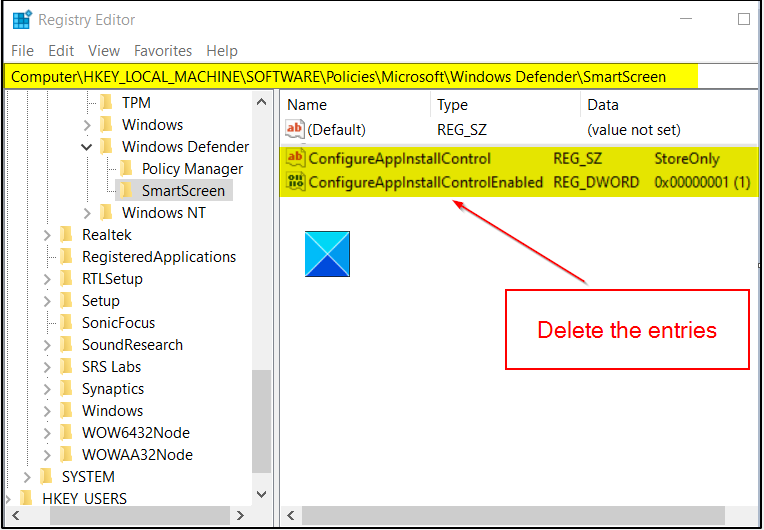
Task: Select the (Default) value entry
Action: point(336,130)
